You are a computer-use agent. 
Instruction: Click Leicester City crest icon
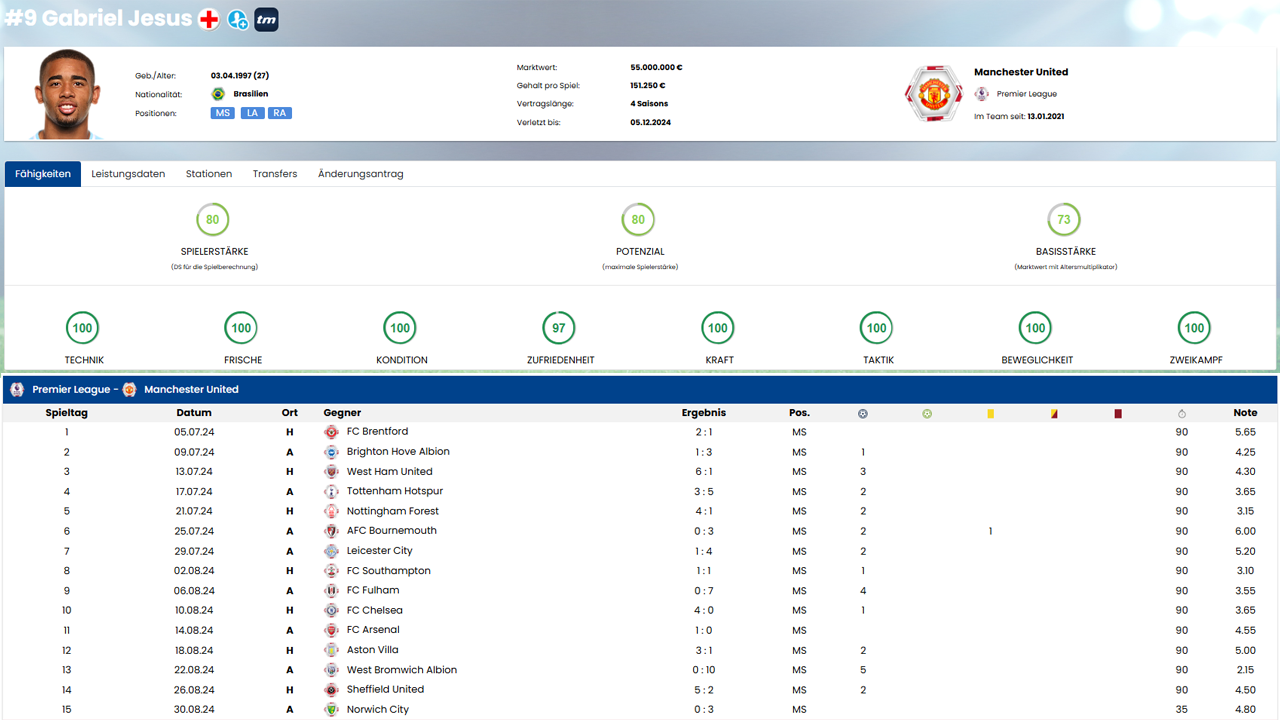[x=332, y=551]
